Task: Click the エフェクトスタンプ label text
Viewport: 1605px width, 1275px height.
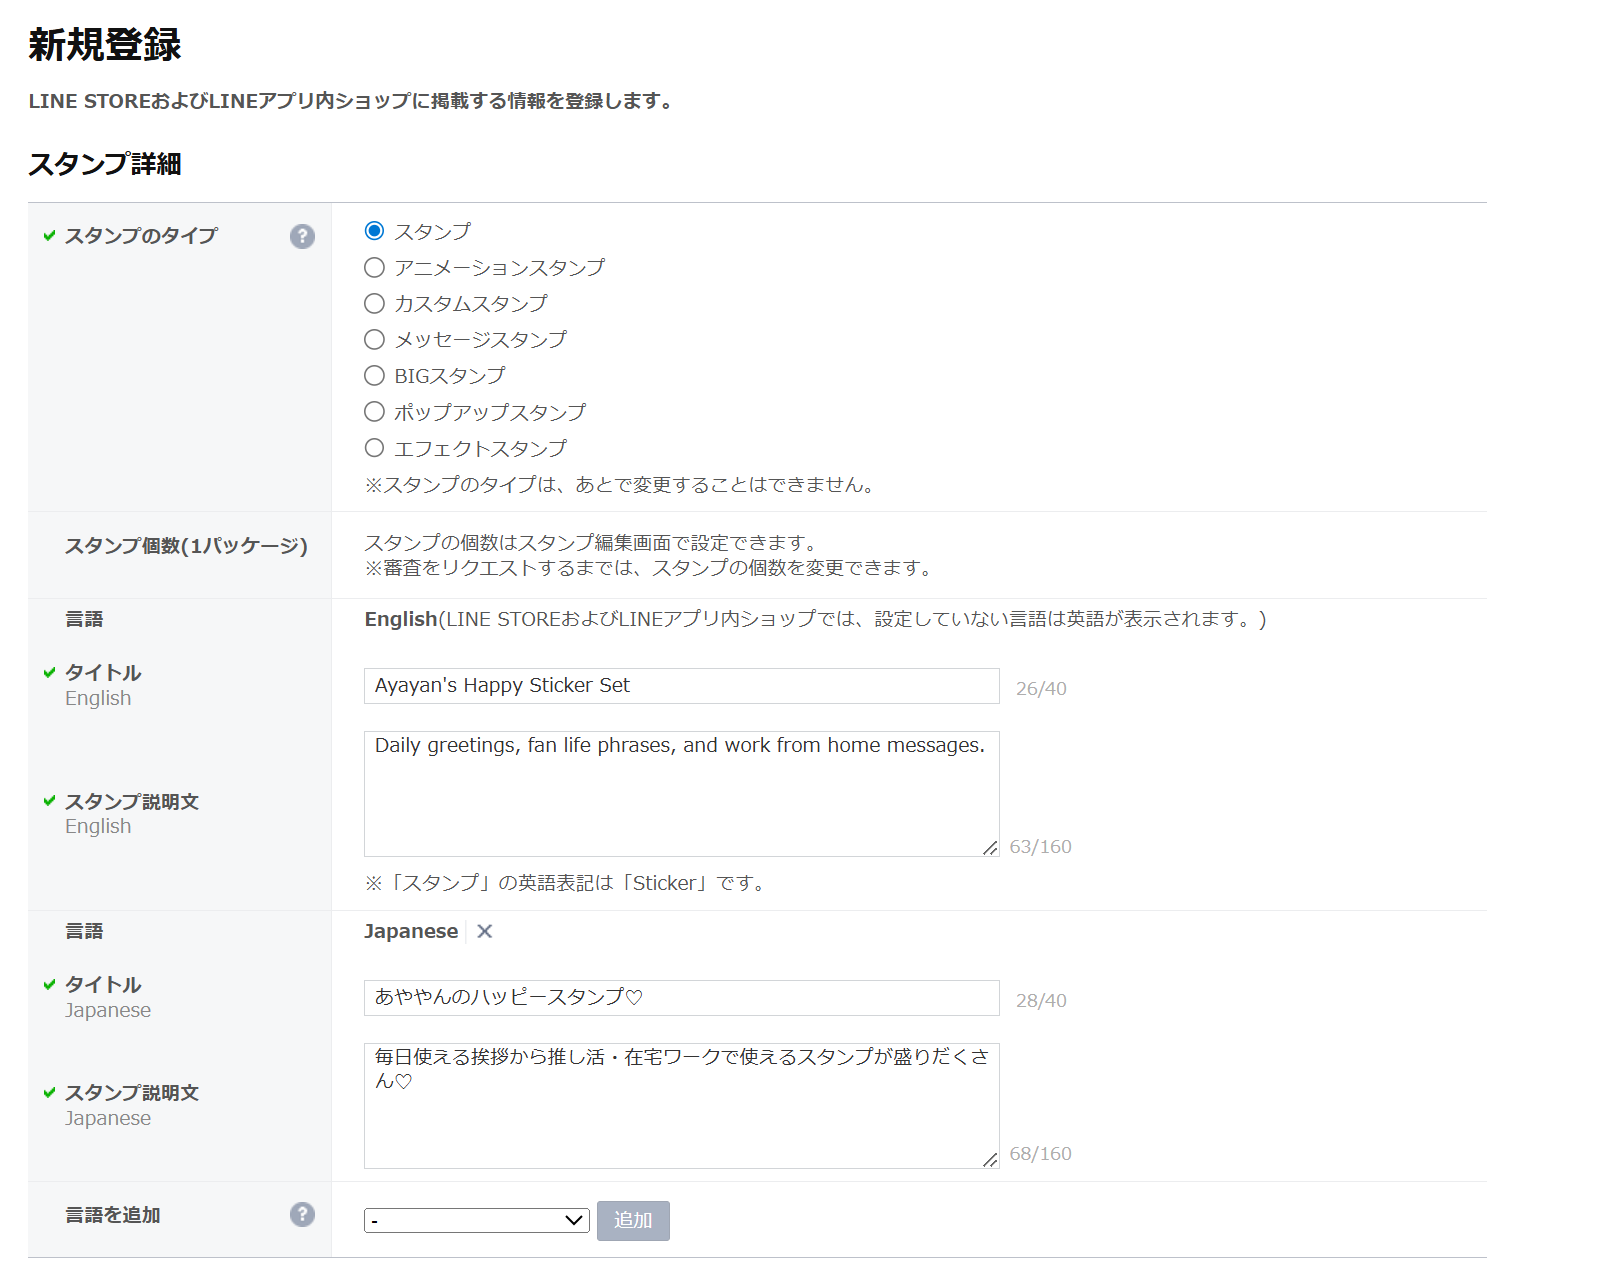Action: (480, 449)
